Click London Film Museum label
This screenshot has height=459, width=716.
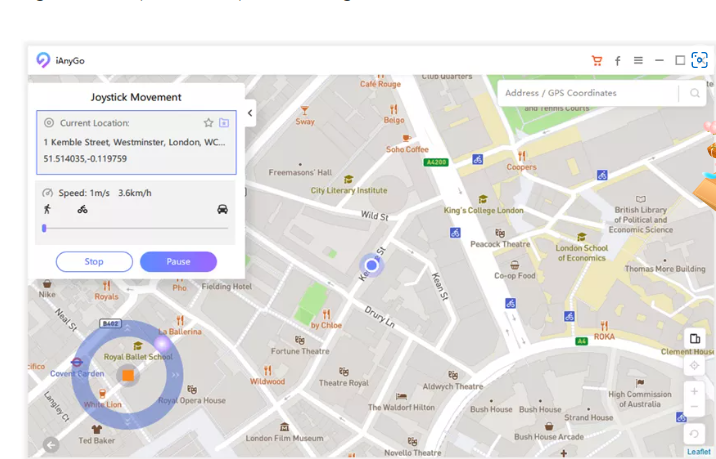point(284,438)
